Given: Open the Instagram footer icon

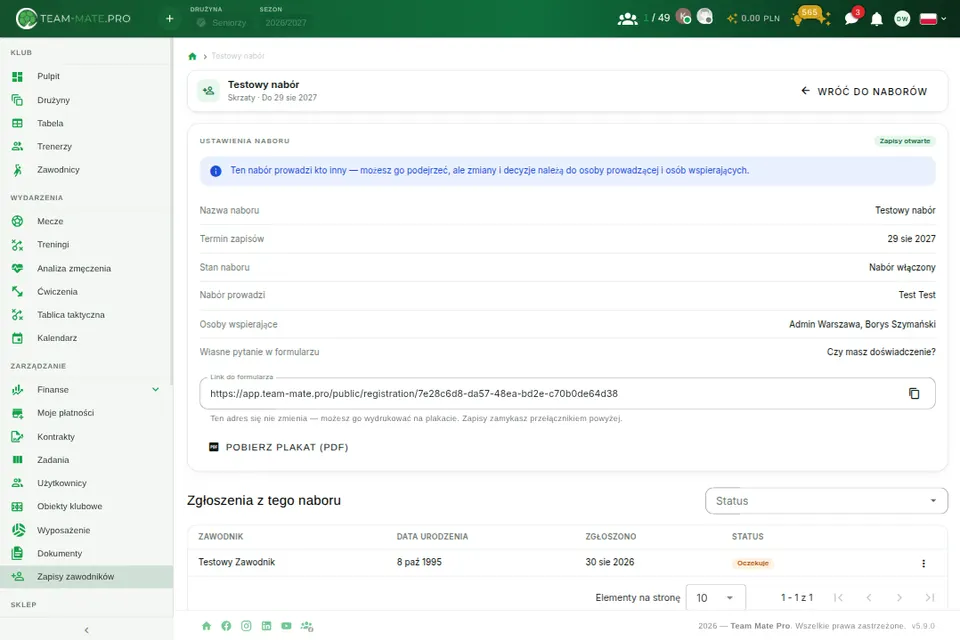Looking at the screenshot, I should [x=246, y=626].
